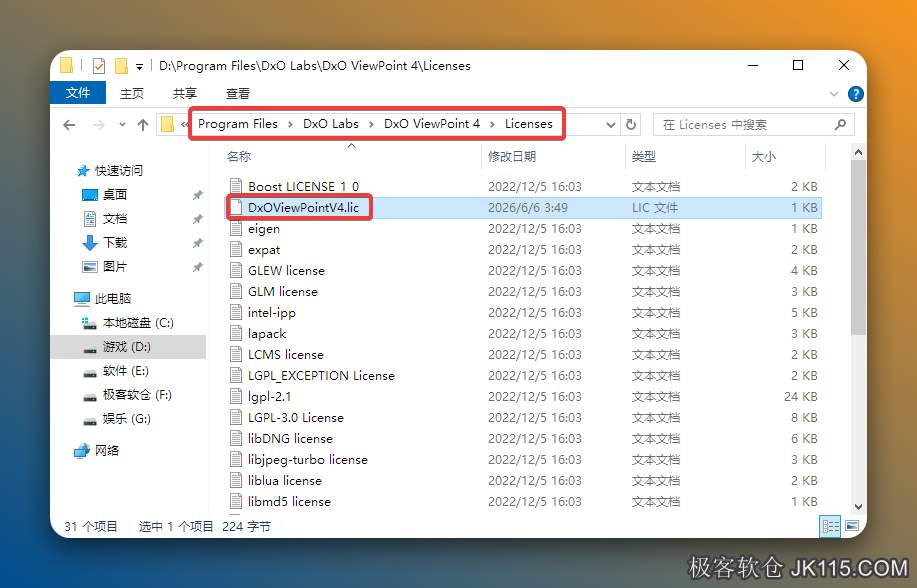Image resolution: width=917 pixels, height=588 pixels.
Task: Open the address bar history dropdown
Action: pos(611,125)
